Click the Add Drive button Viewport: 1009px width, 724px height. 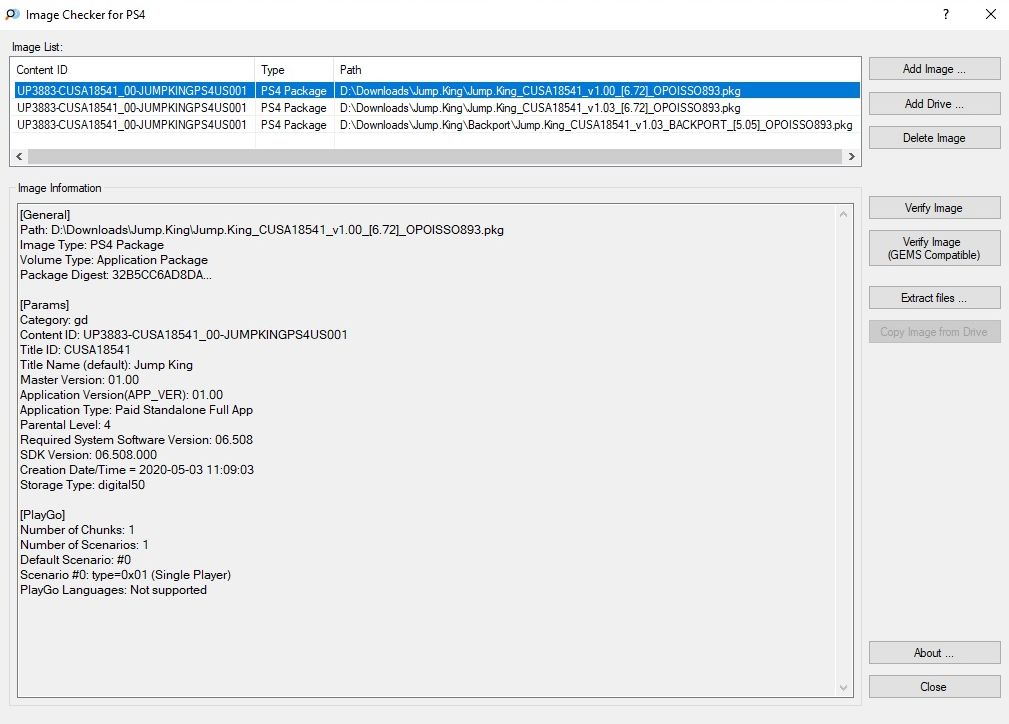(934, 104)
